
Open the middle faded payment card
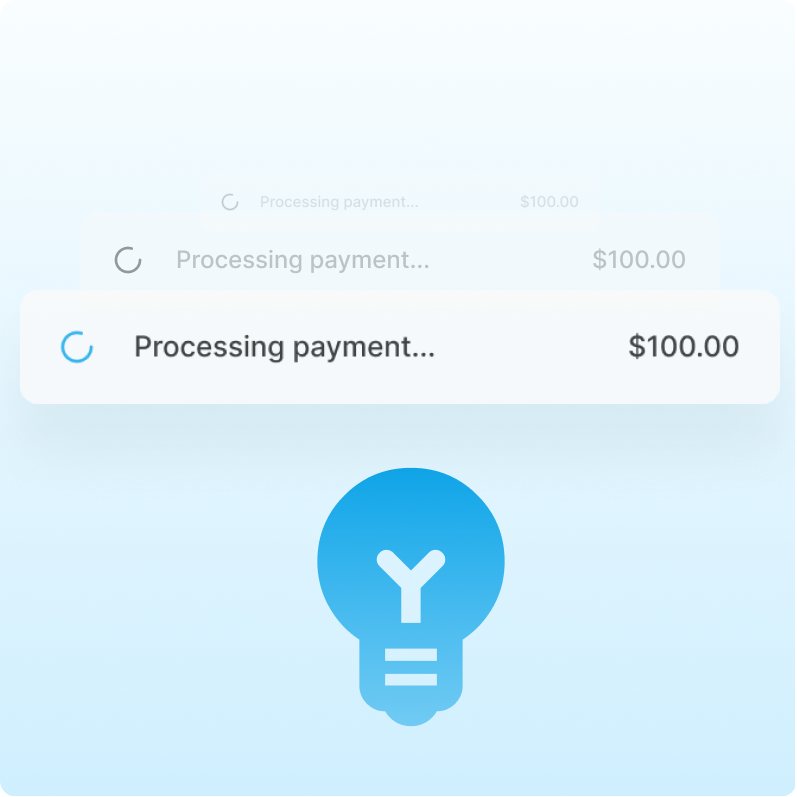(x=400, y=254)
